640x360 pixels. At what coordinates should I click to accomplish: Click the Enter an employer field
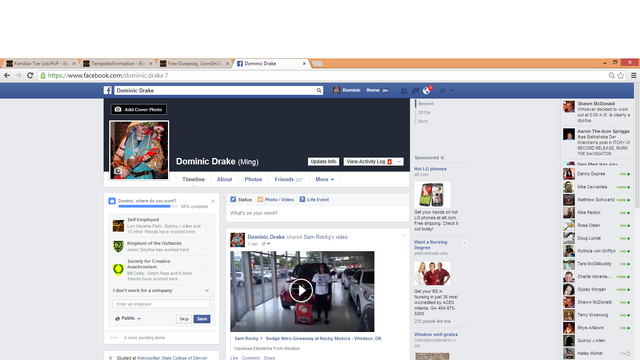coord(161,304)
